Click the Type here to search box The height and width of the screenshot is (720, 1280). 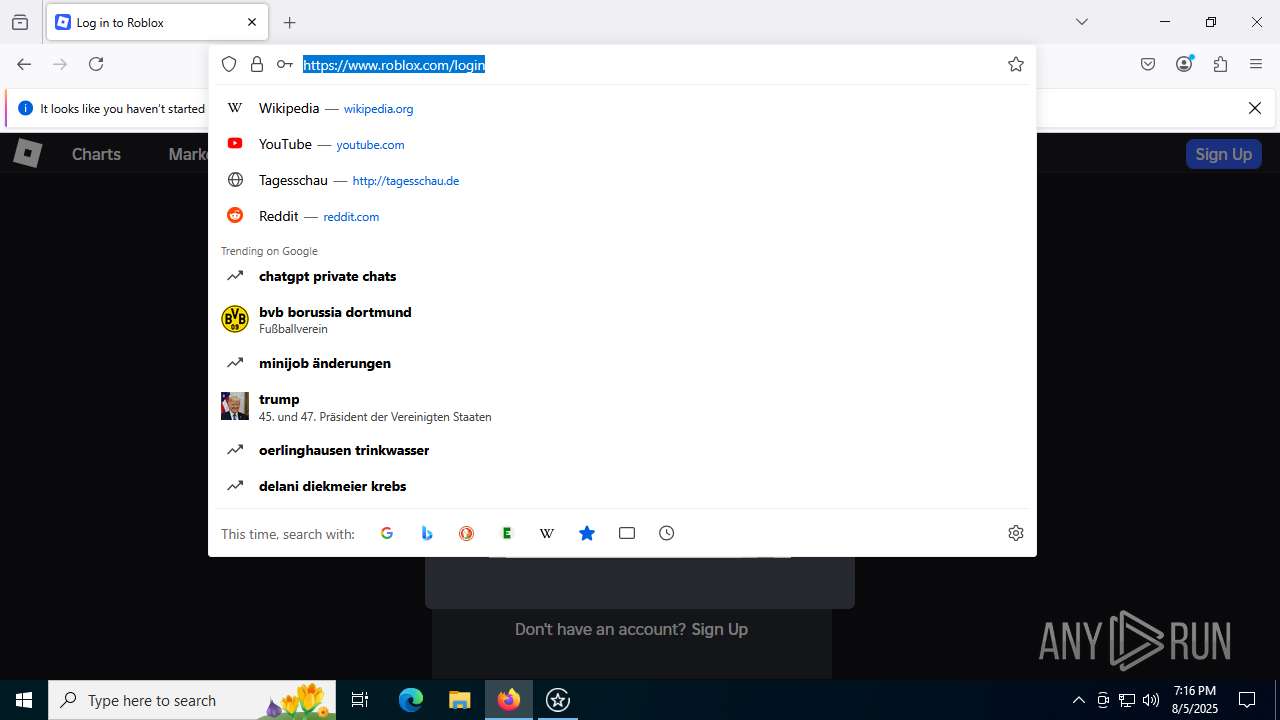[x=194, y=700]
